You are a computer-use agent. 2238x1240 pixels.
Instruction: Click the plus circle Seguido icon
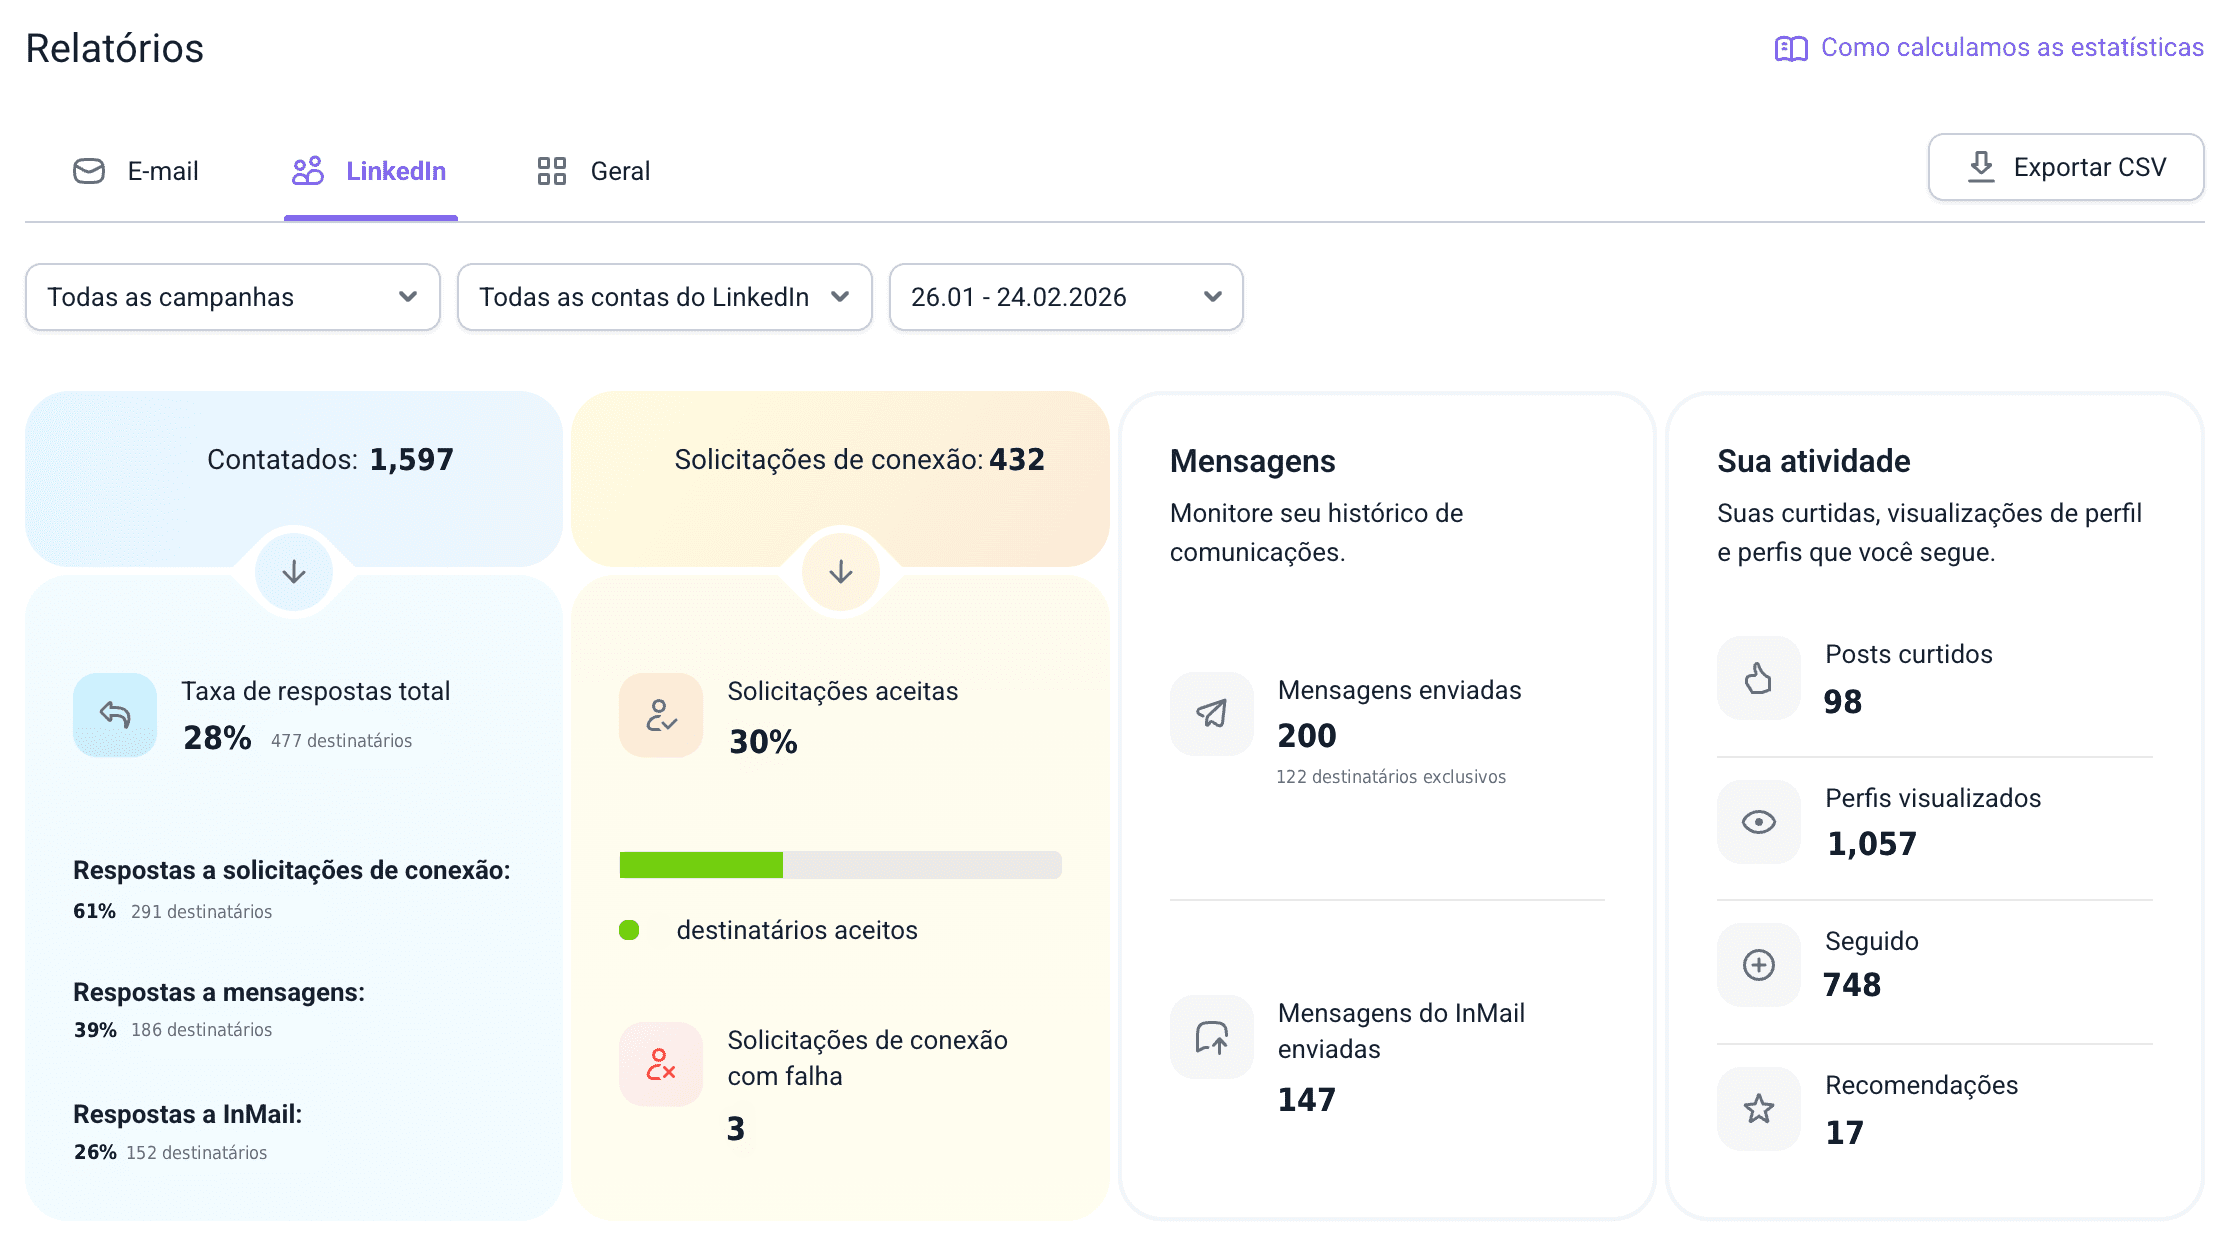tap(1758, 965)
